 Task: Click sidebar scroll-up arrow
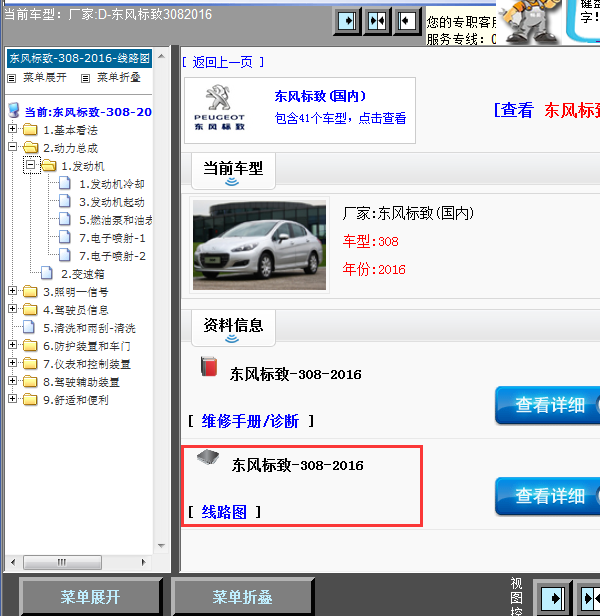pos(161,57)
